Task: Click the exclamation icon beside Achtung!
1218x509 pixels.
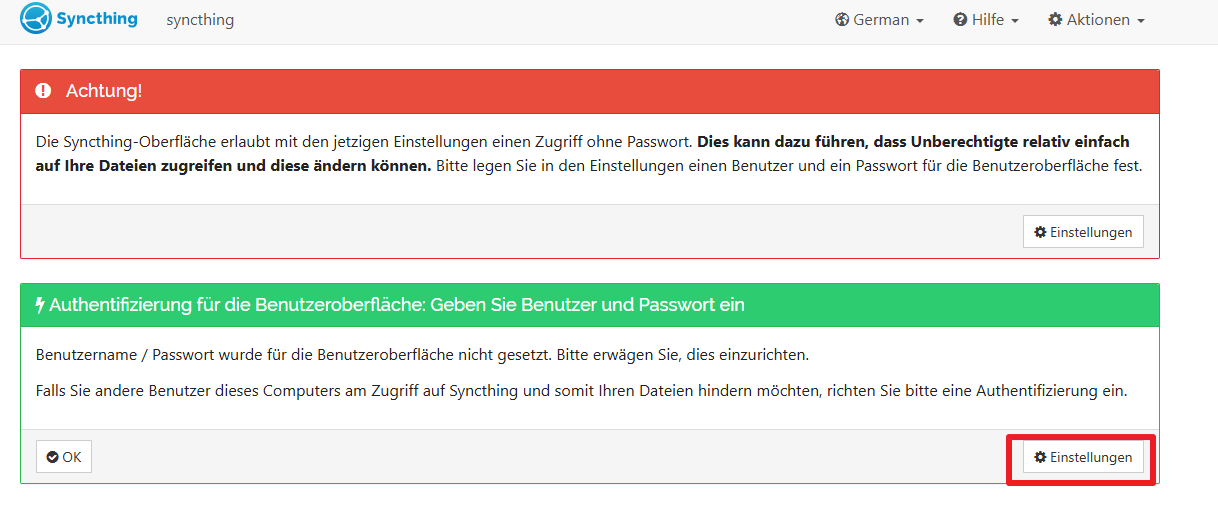Action: [43, 91]
